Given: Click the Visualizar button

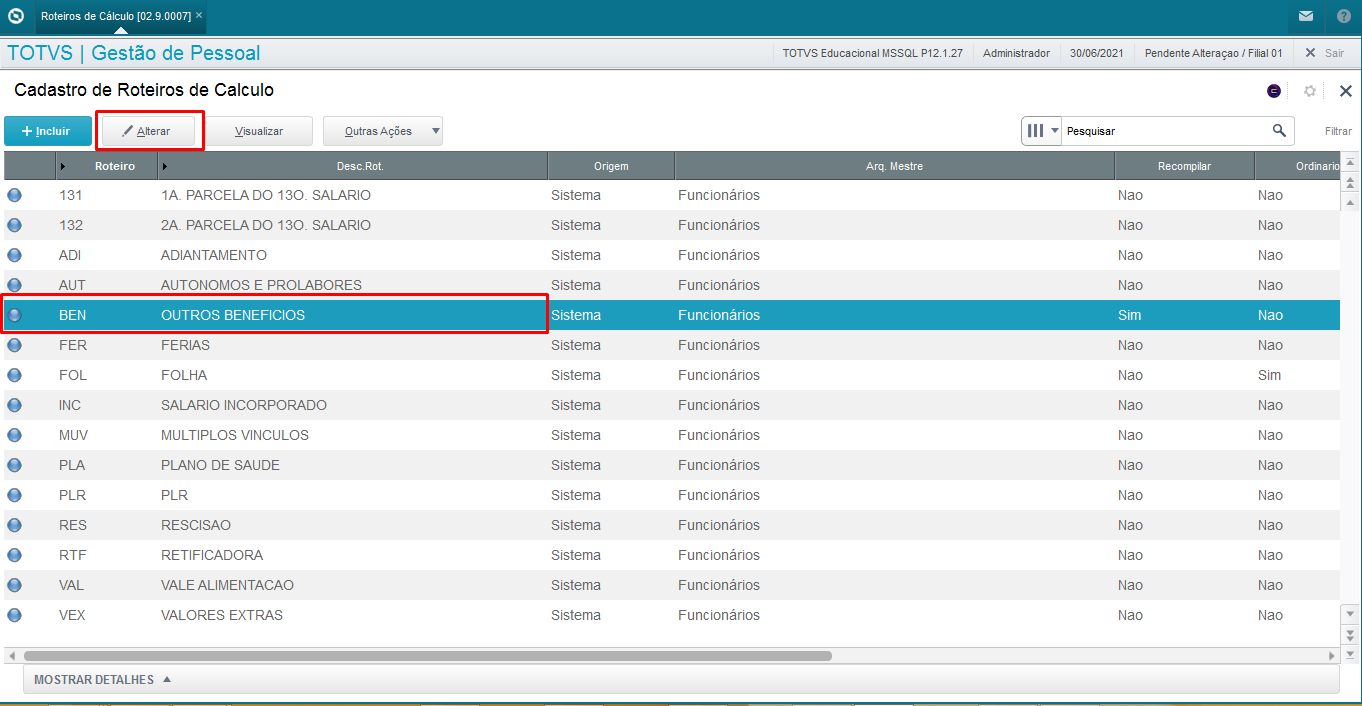Looking at the screenshot, I should click(259, 131).
